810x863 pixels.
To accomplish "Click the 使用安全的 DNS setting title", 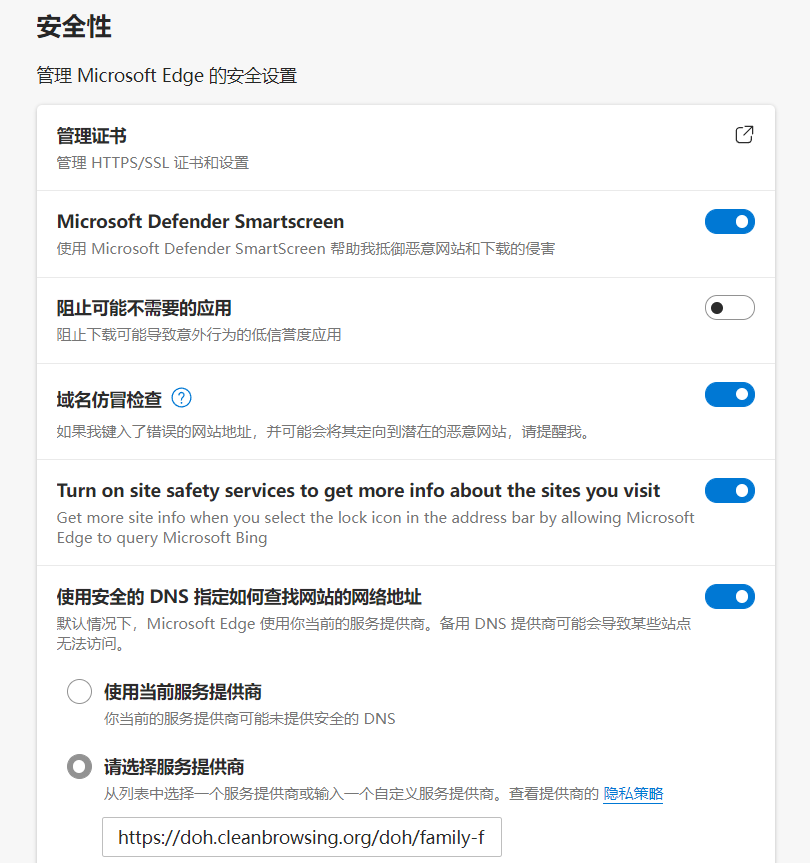I will click(239, 597).
